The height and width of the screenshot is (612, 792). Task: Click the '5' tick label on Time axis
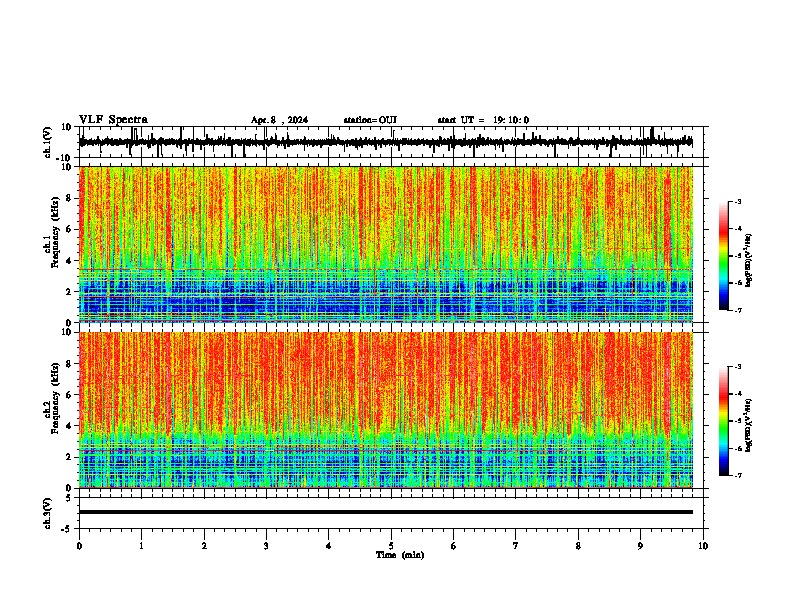coord(391,546)
